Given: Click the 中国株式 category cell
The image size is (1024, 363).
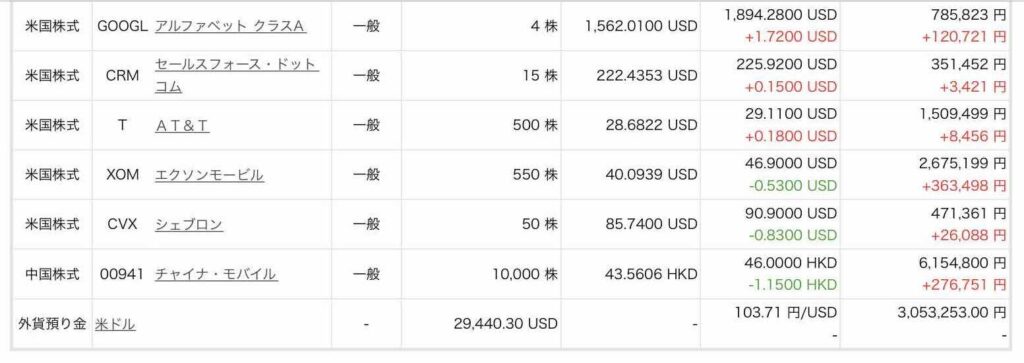Looking at the screenshot, I should point(52,274).
